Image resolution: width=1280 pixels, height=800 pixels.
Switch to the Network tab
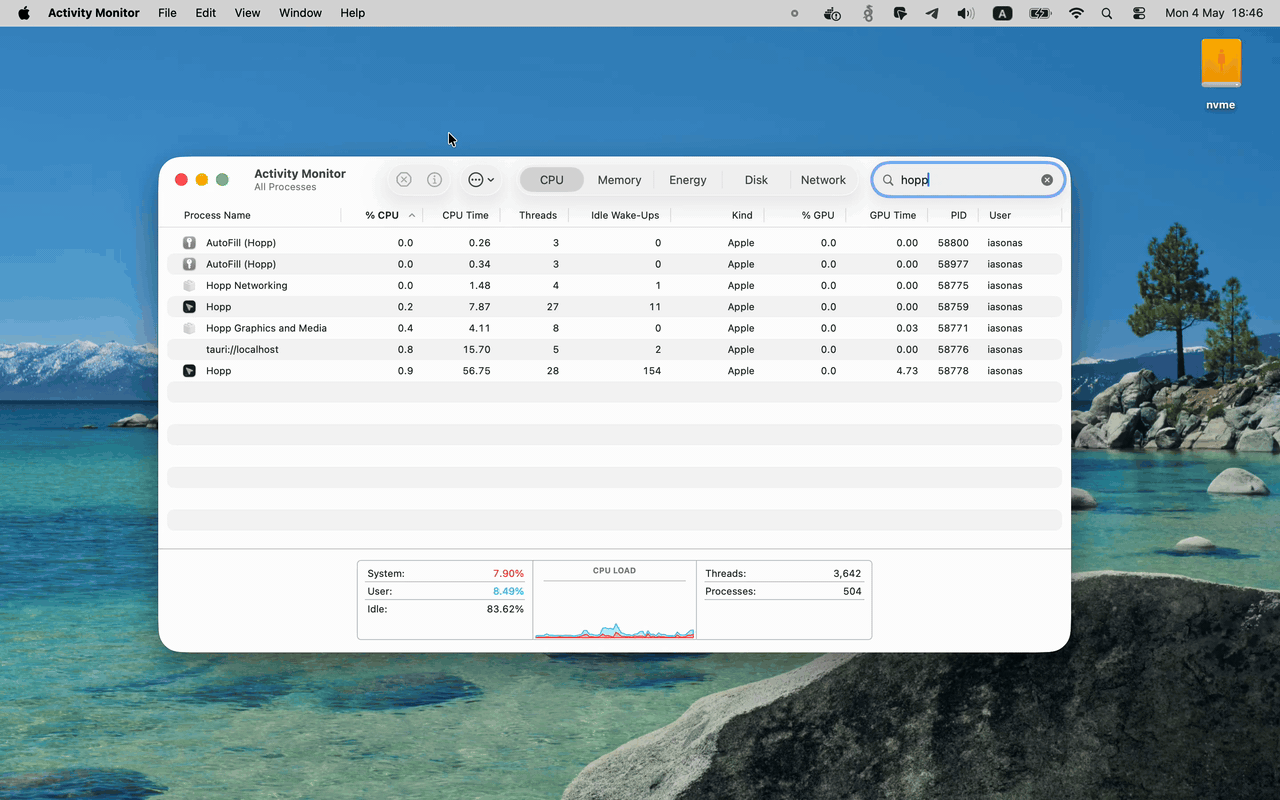823,180
